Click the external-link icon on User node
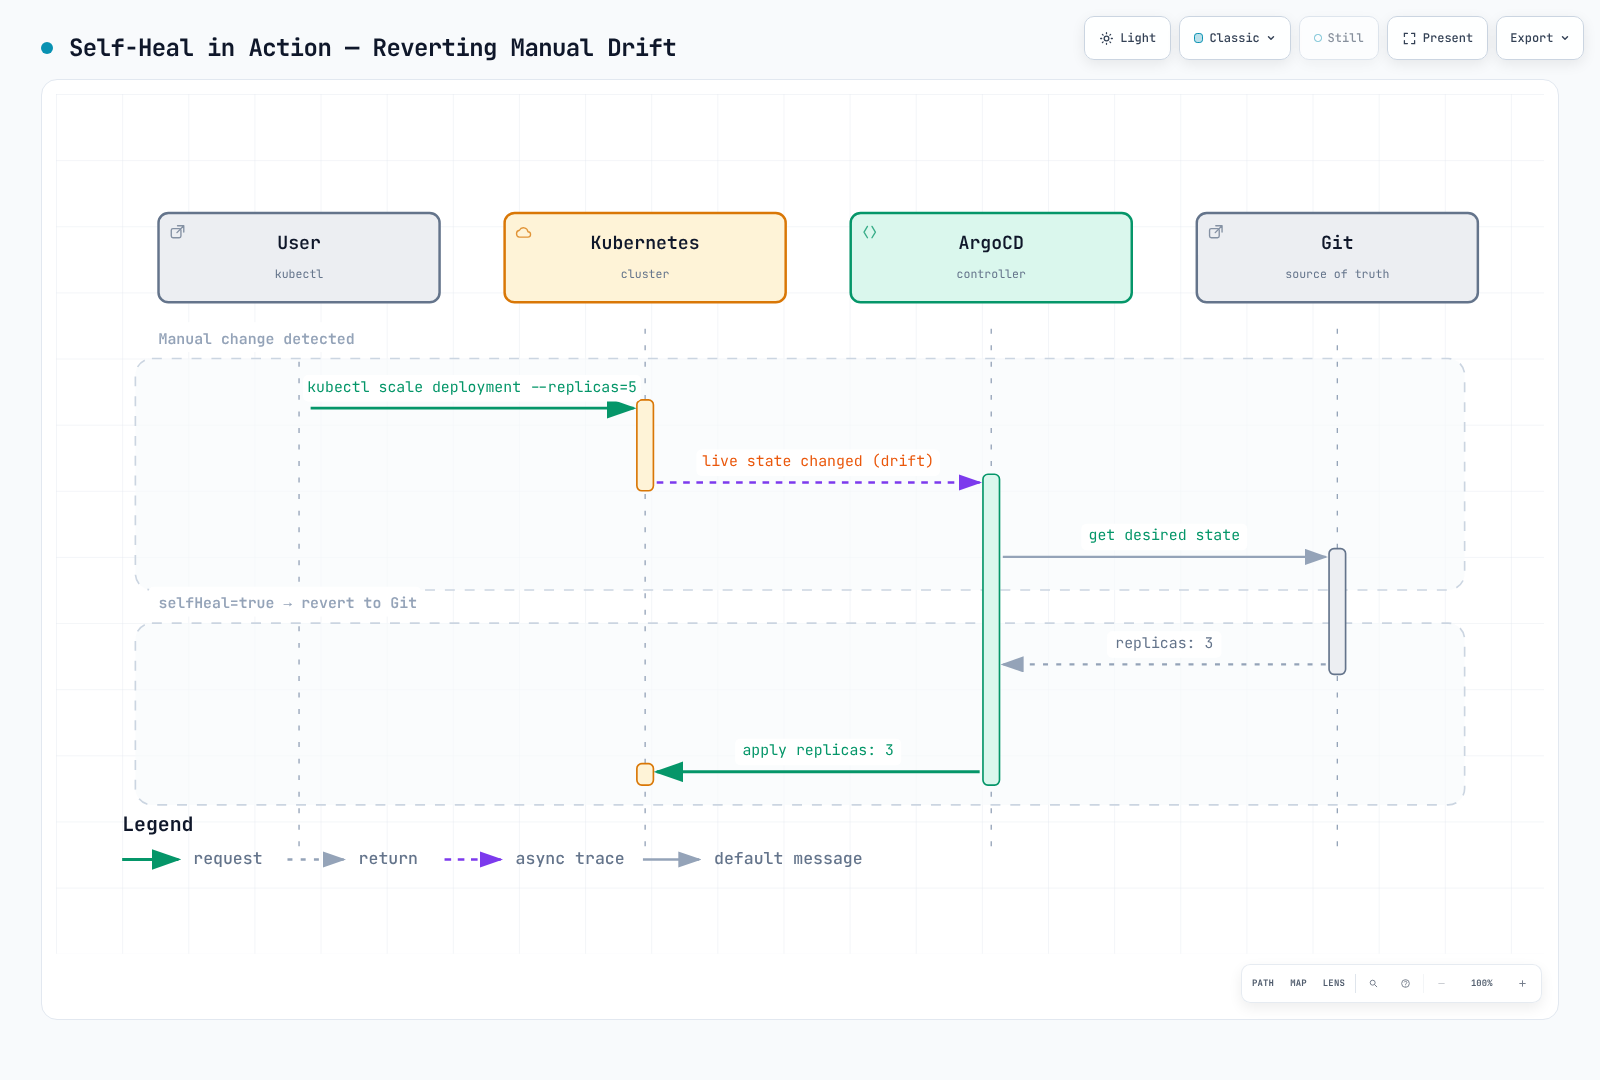 click(177, 232)
